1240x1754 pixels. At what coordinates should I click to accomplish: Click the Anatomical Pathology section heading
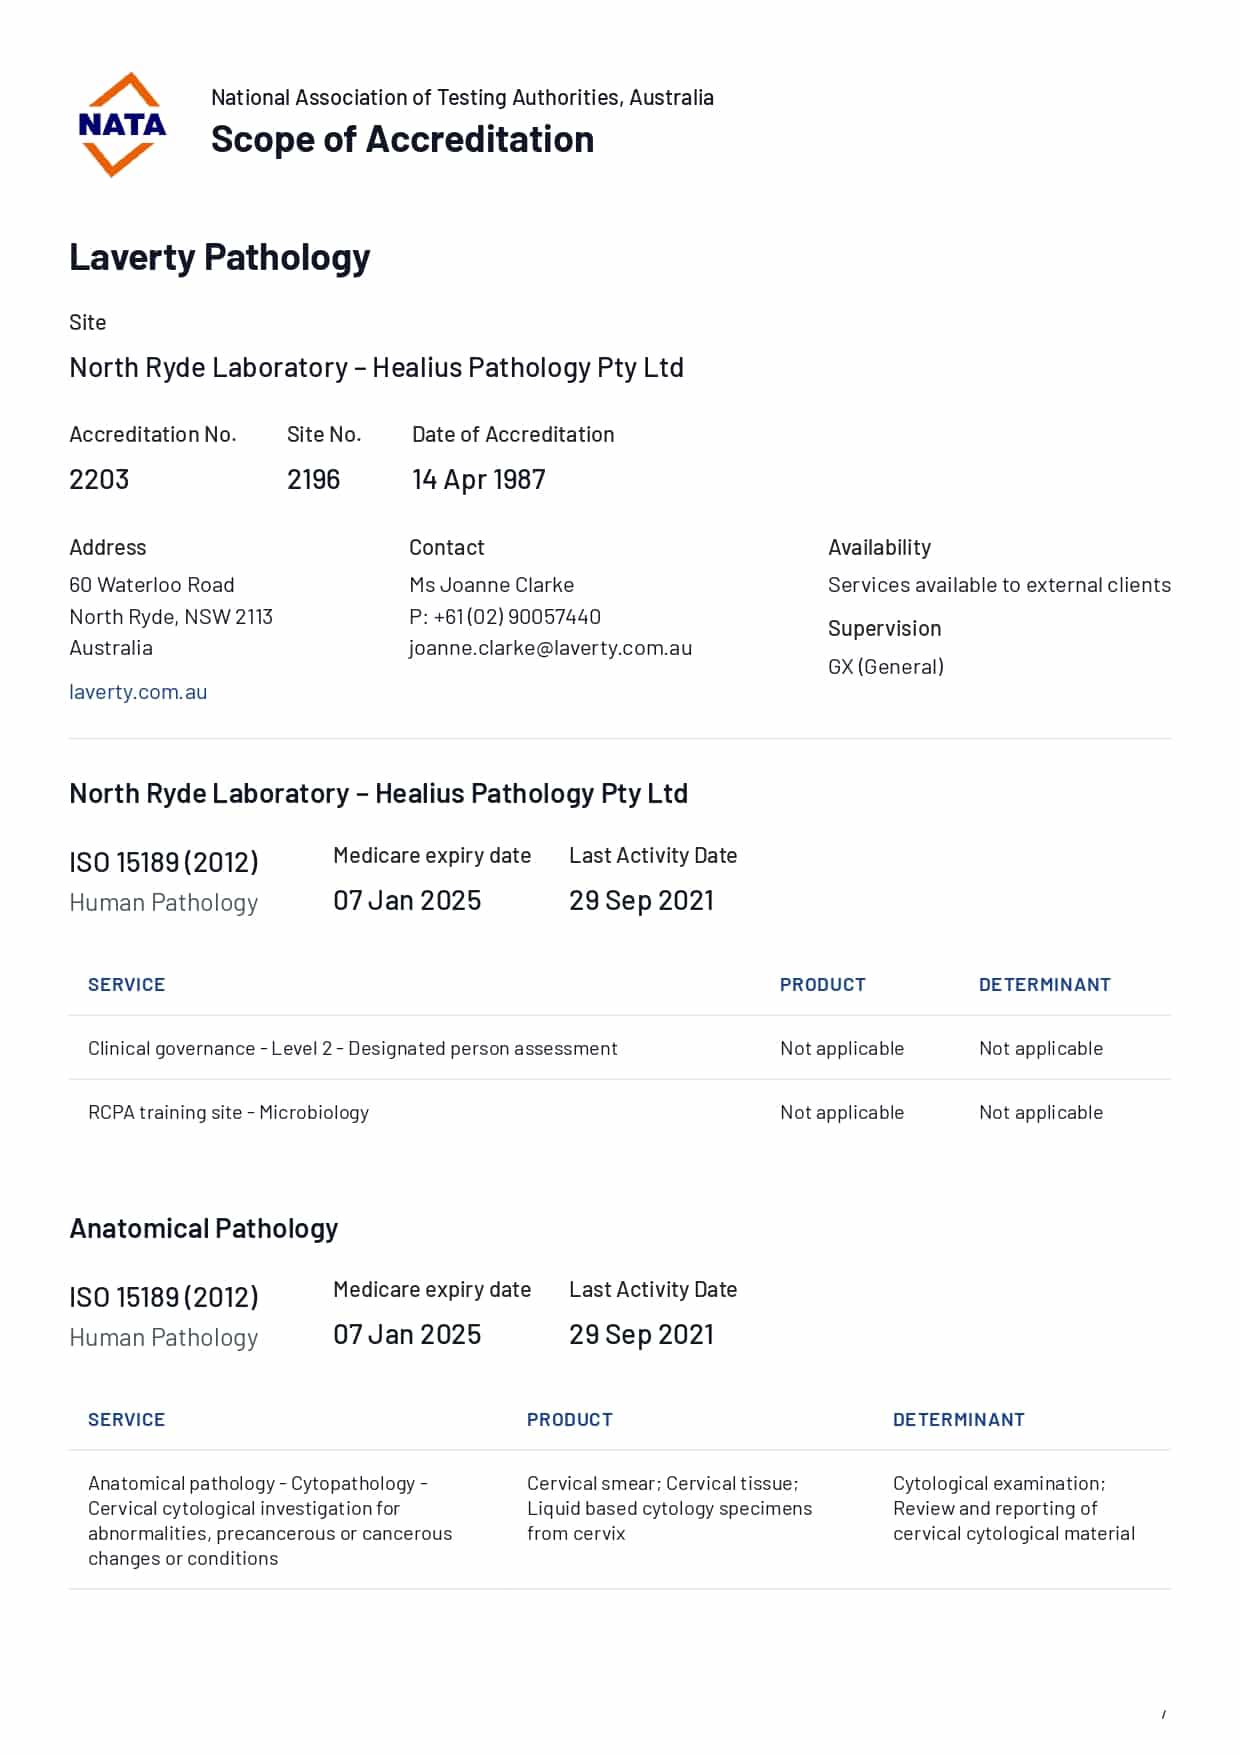point(203,1228)
